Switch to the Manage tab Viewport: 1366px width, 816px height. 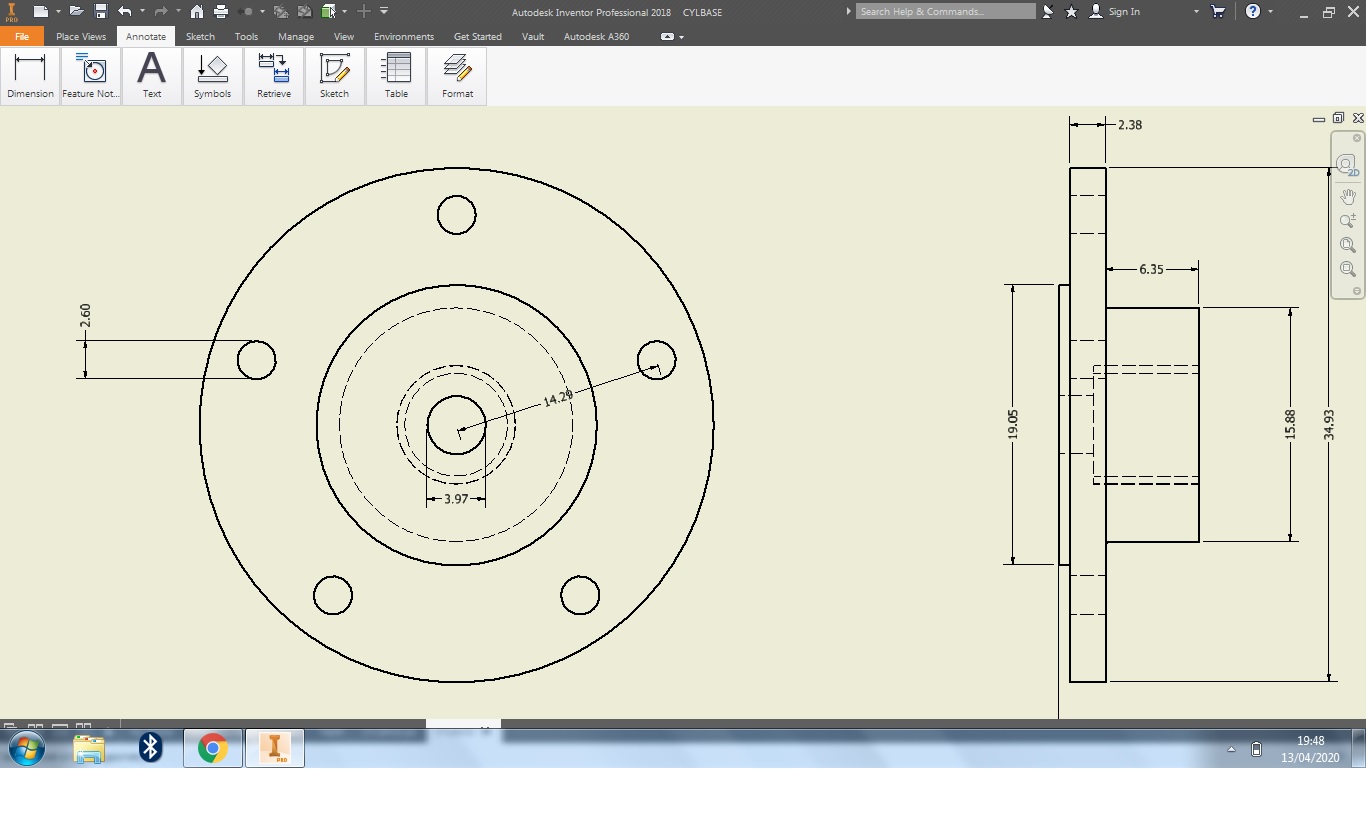[296, 36]
